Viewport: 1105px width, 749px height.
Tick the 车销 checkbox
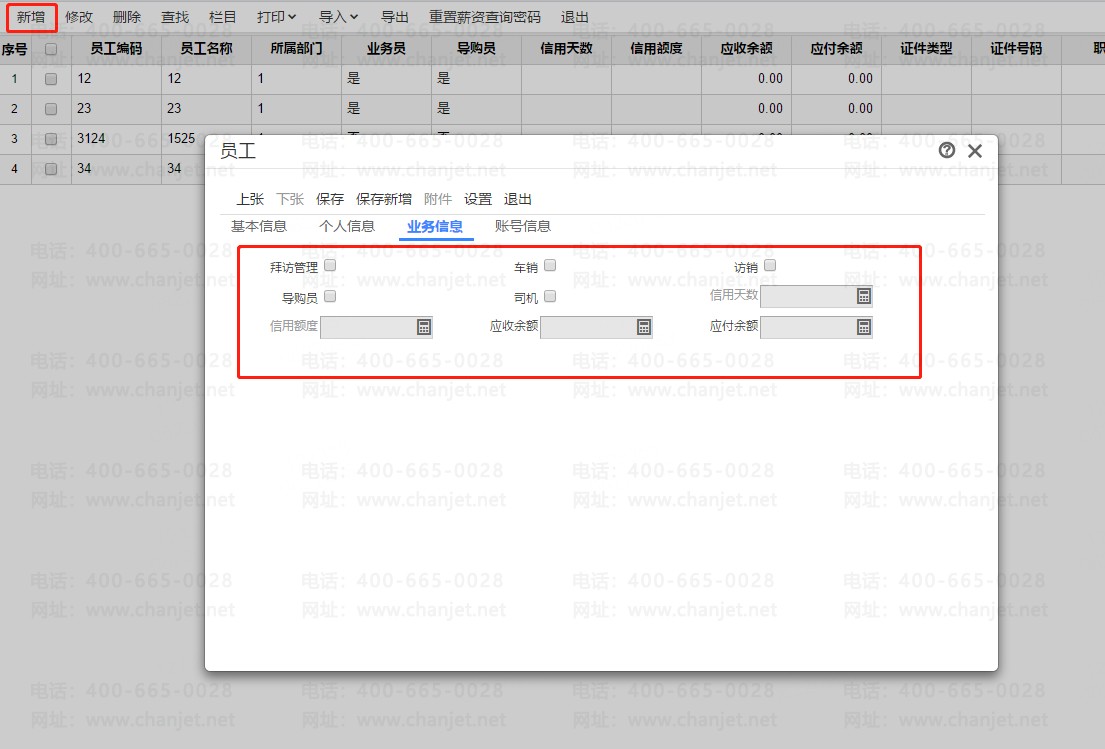coord(550,266)
